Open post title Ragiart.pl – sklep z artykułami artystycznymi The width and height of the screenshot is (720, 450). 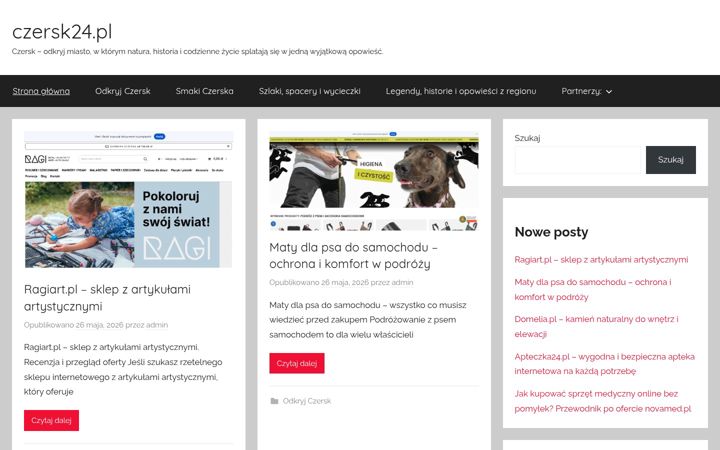tap(107, 298)
